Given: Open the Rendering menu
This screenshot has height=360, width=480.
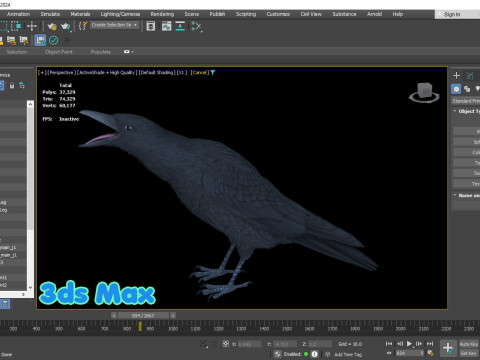Looking at the screenshot, I should [x=162, y=14].
